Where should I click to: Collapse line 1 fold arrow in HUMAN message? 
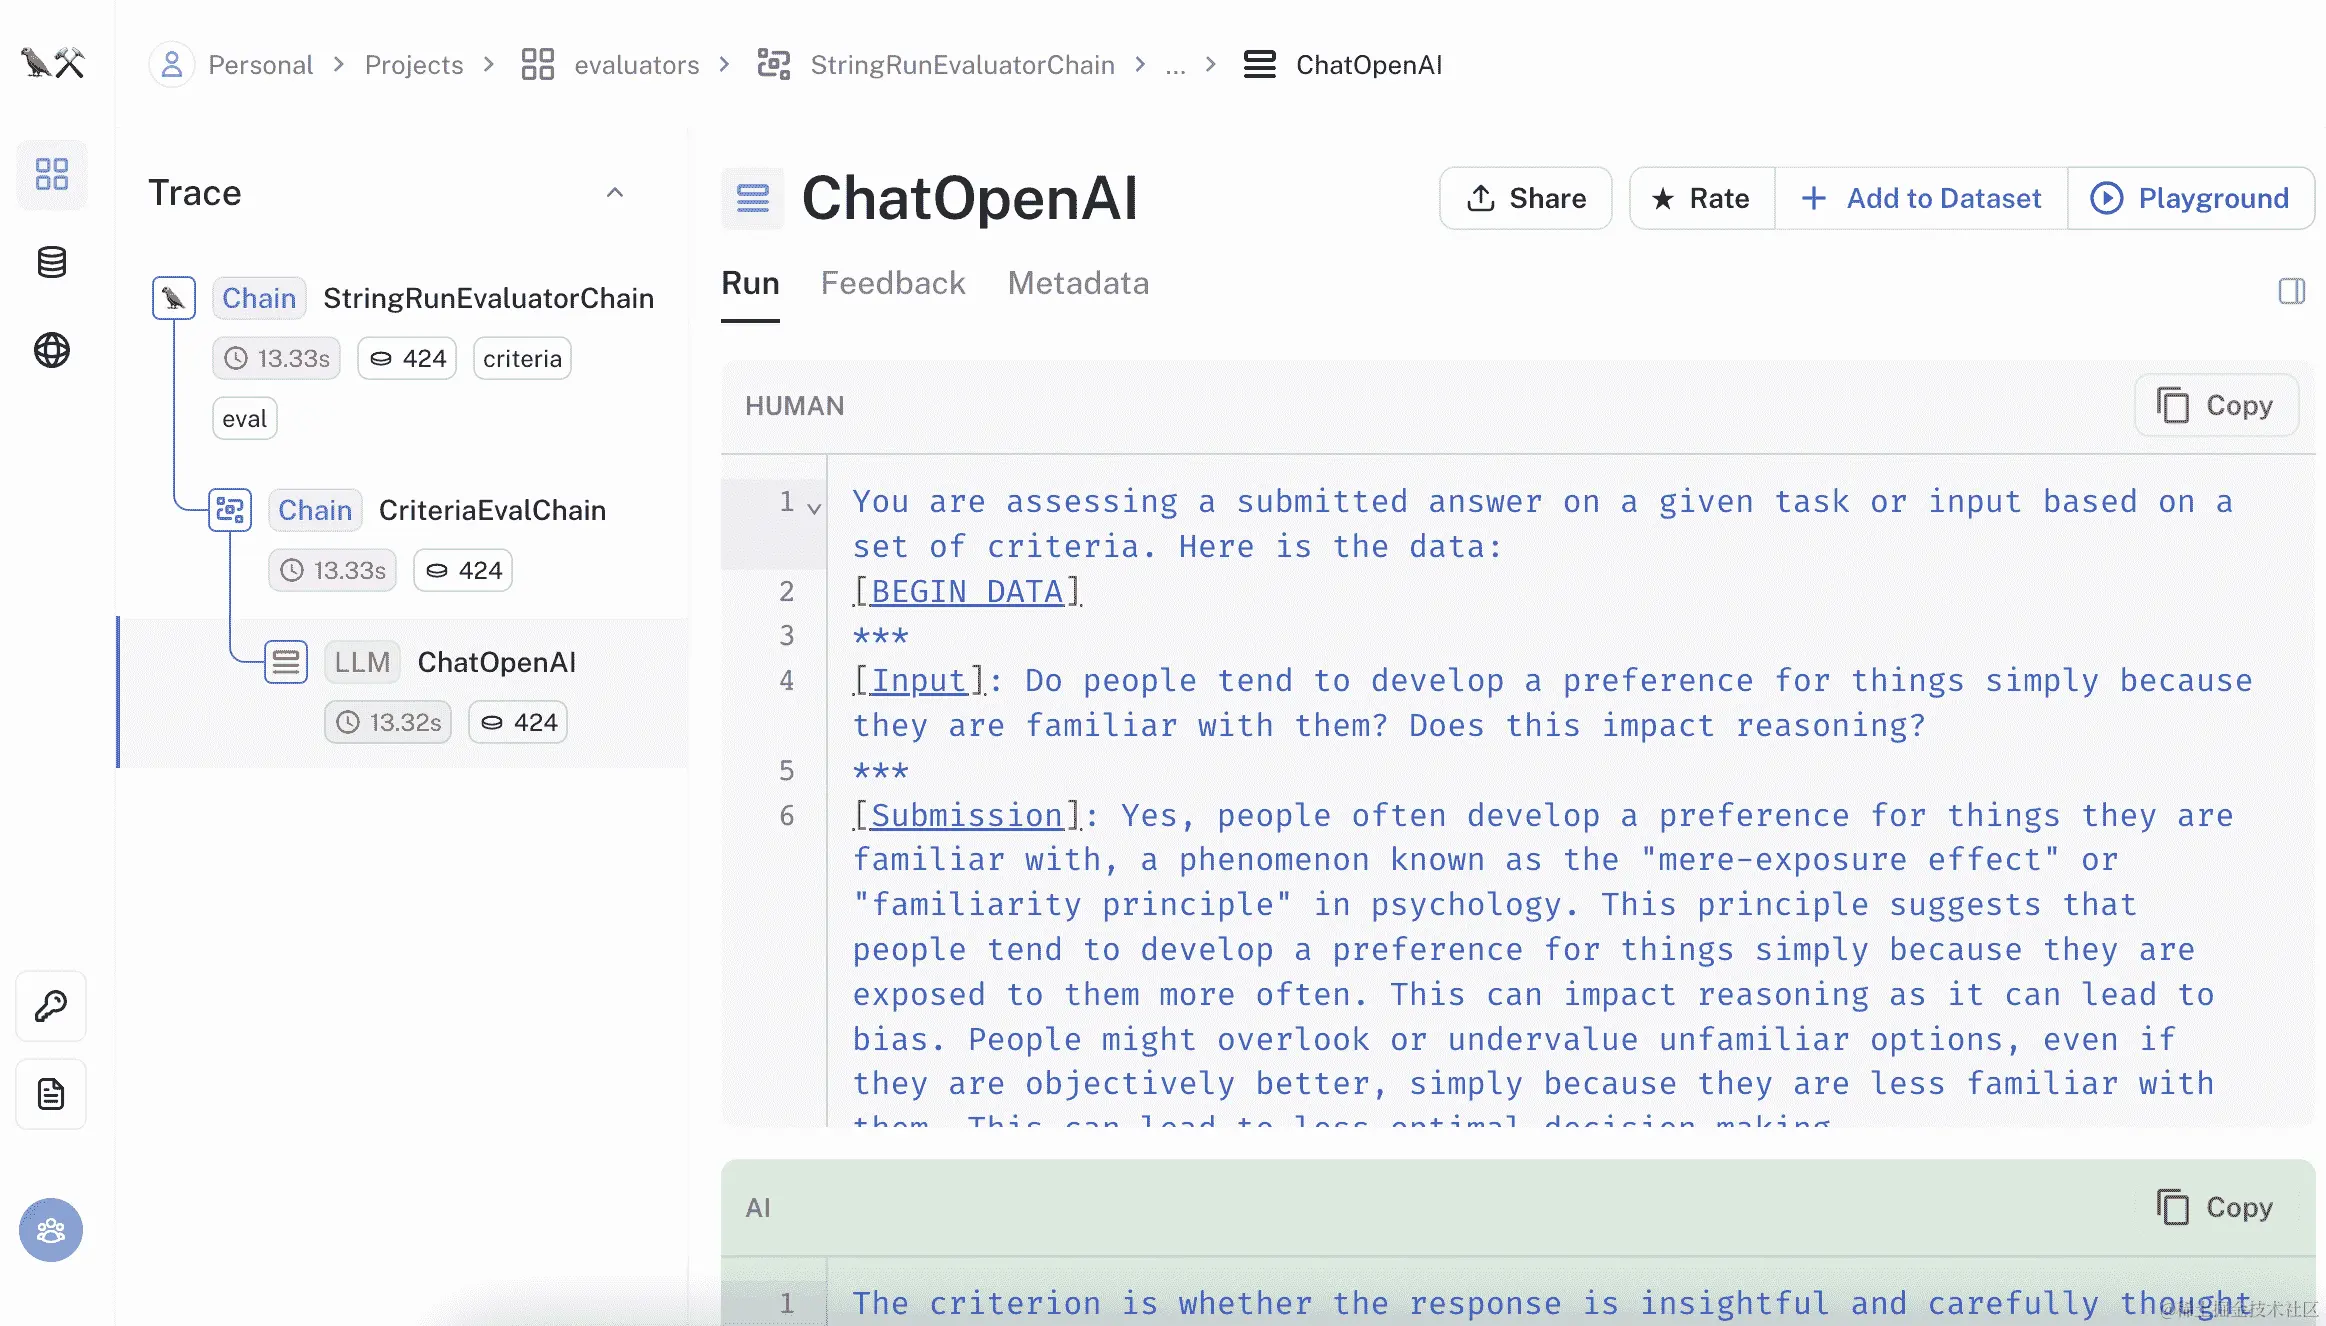[815, 508]
